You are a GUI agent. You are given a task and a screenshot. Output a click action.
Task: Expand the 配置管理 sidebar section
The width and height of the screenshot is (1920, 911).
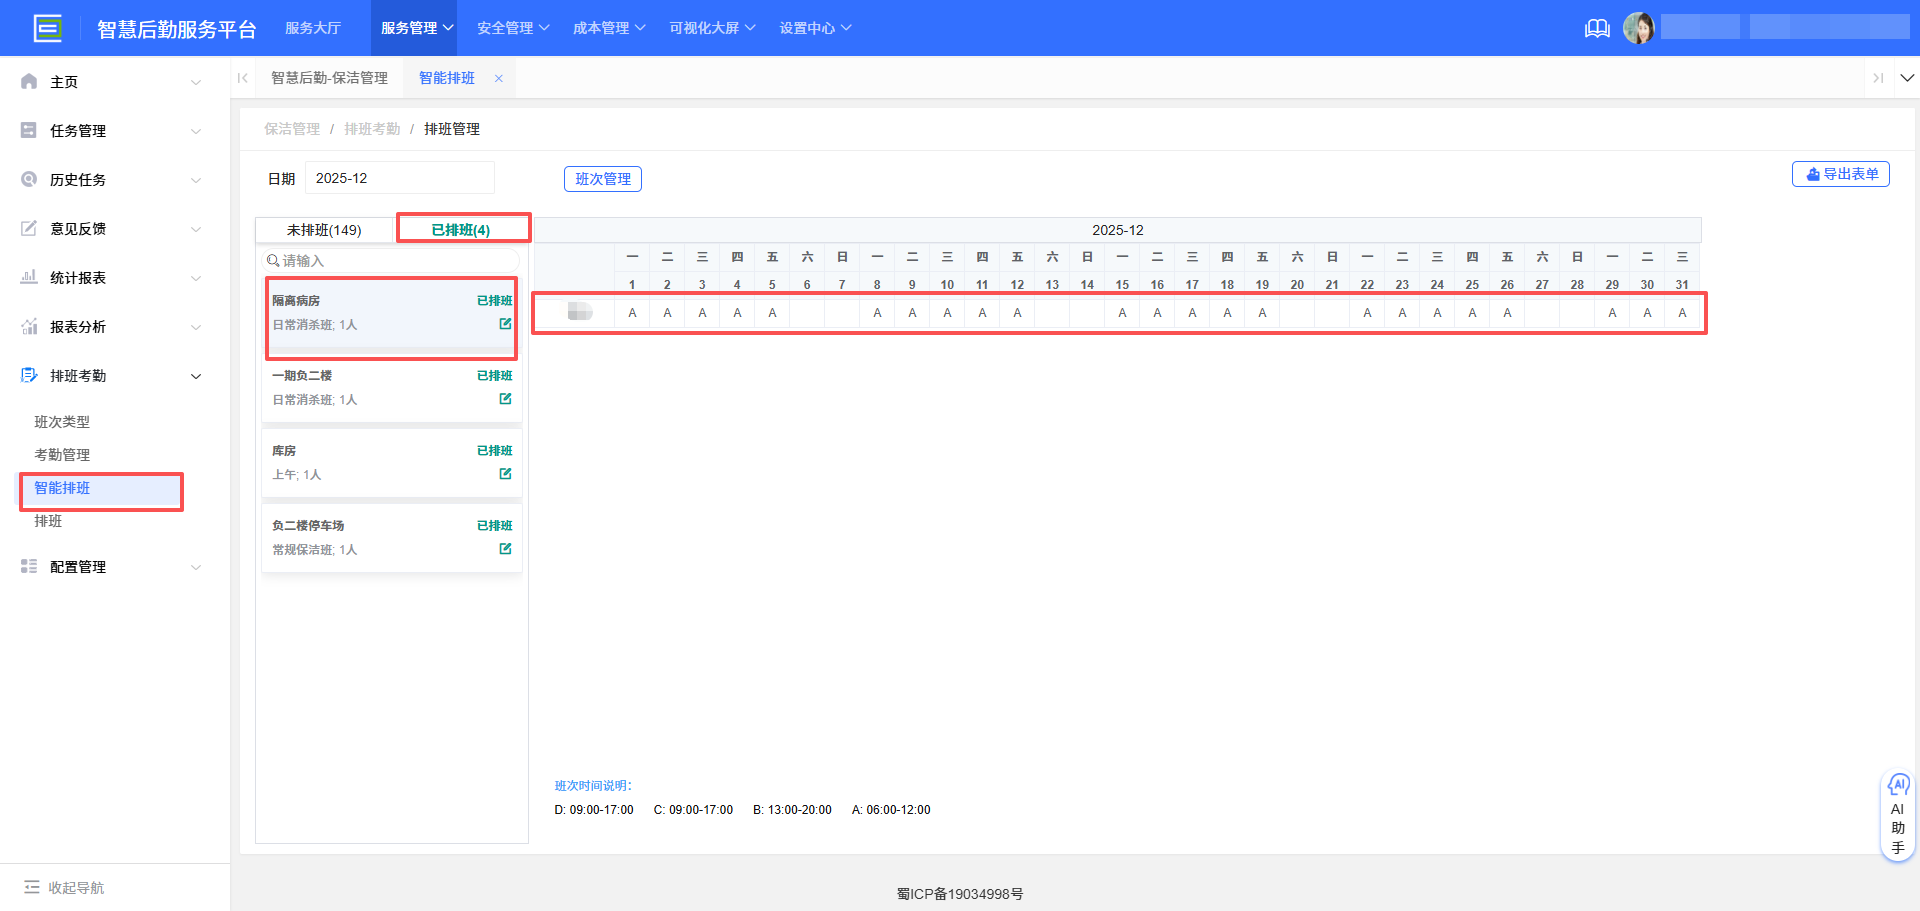click(77, 566)
